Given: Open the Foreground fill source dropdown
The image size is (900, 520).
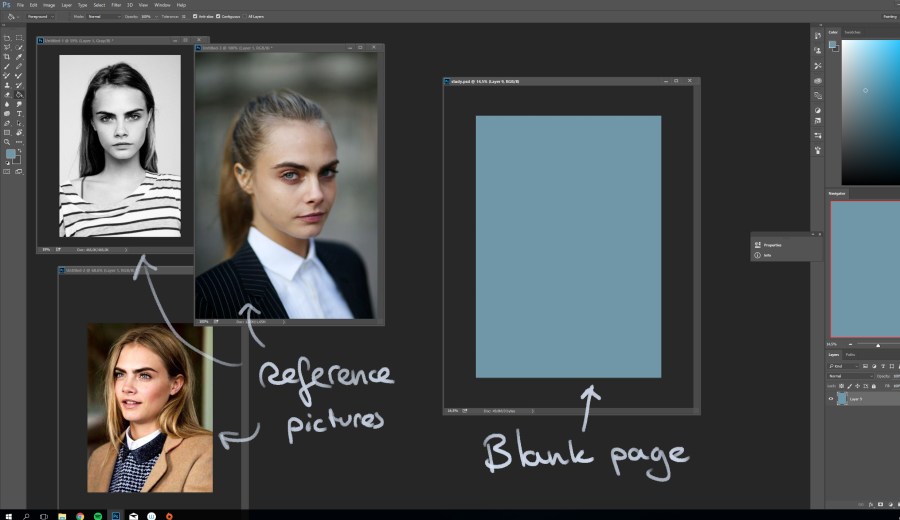Looking at the screenshot, I should coord(40,16).
